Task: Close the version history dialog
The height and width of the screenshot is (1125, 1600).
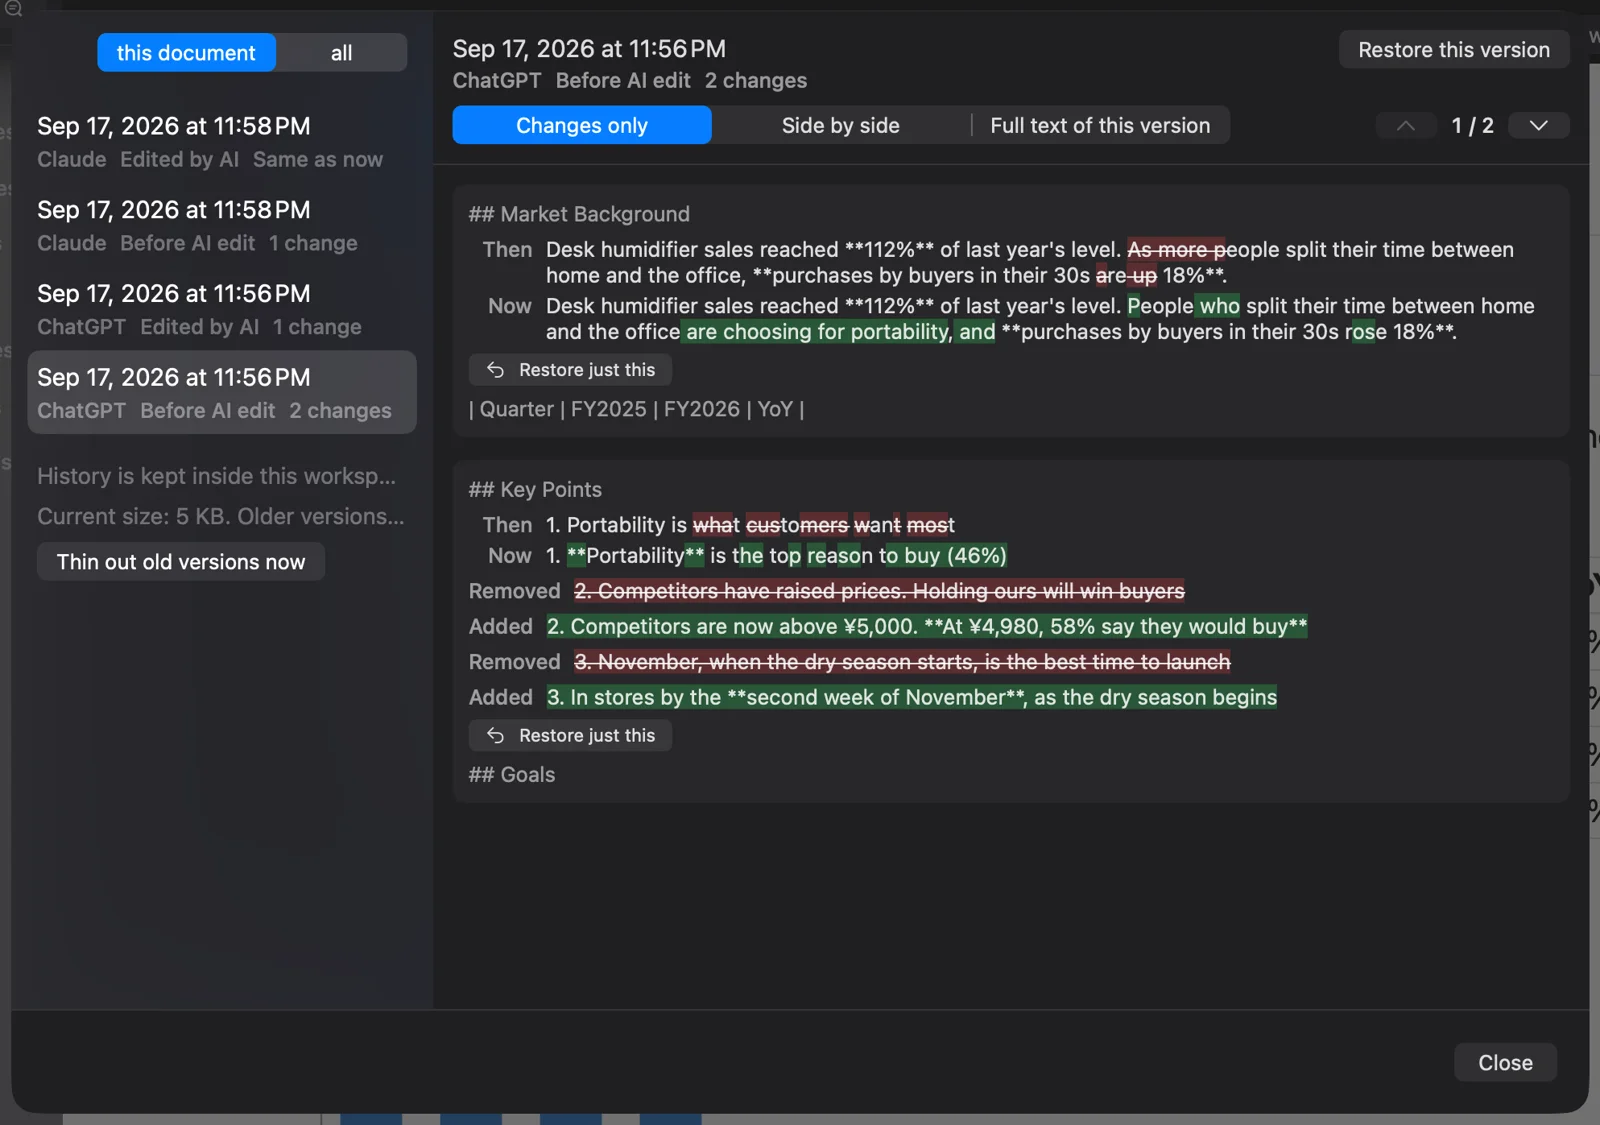Action: point(1505,1063)
